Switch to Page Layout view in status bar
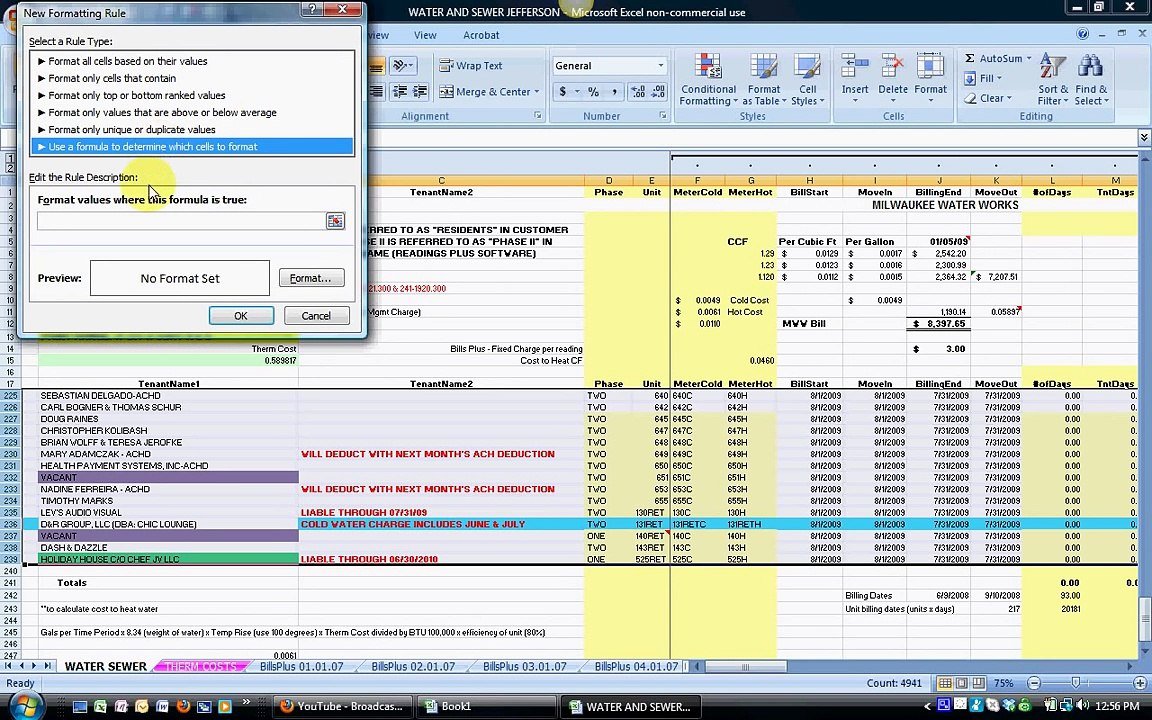Viewport: 1152px width, 720px height. pyautogui.click(x=962, y=683)
